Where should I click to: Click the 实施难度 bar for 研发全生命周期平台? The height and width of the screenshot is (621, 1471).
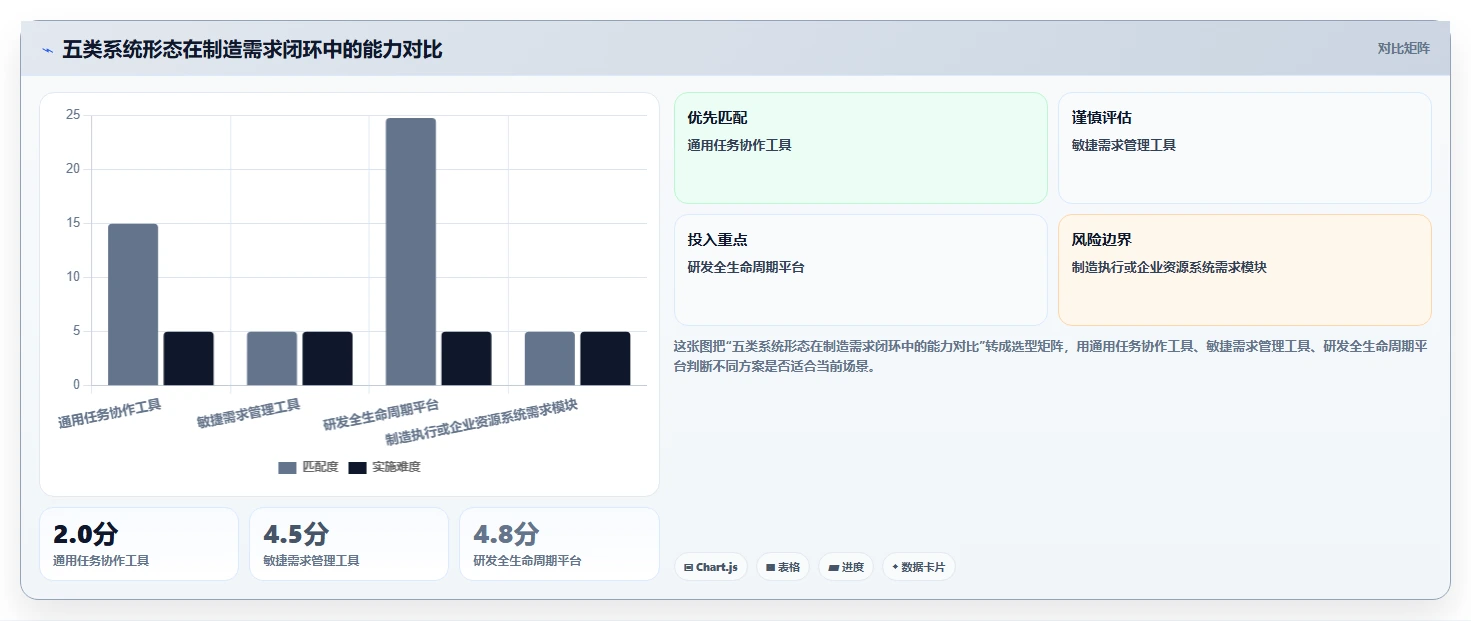466,358
